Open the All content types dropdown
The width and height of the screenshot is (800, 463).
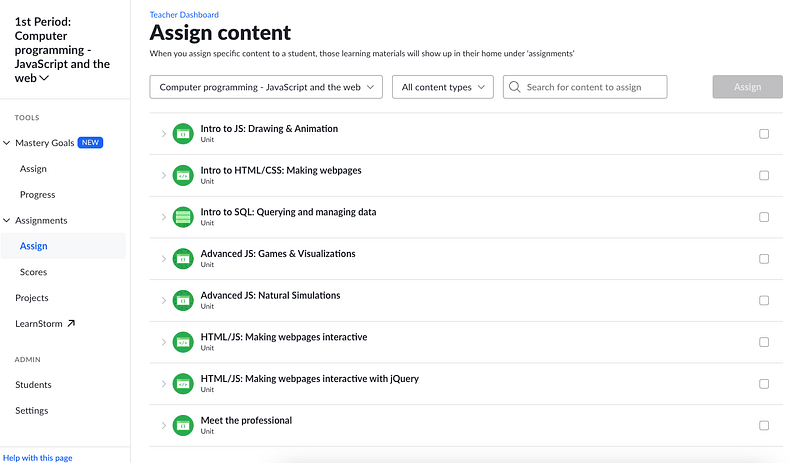[x=442, y=87]
